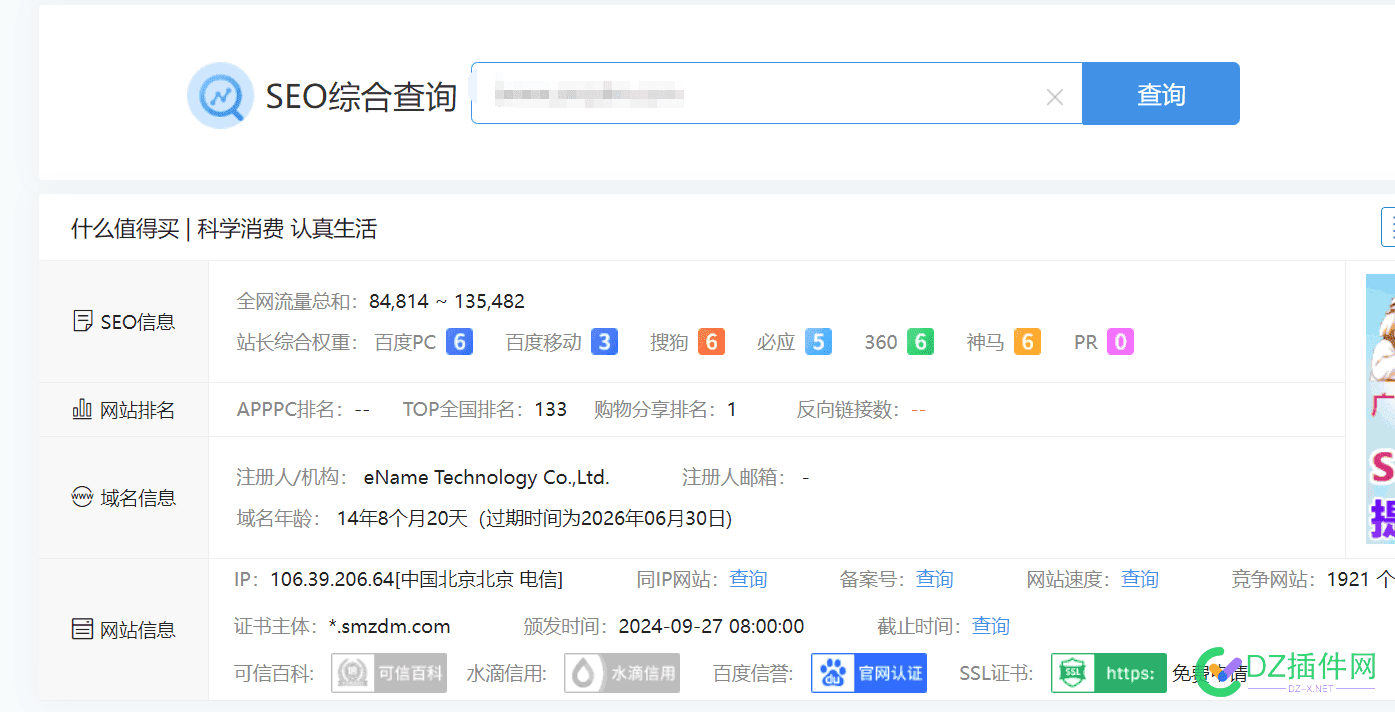Open 同IP网站 查询 link

748,579
